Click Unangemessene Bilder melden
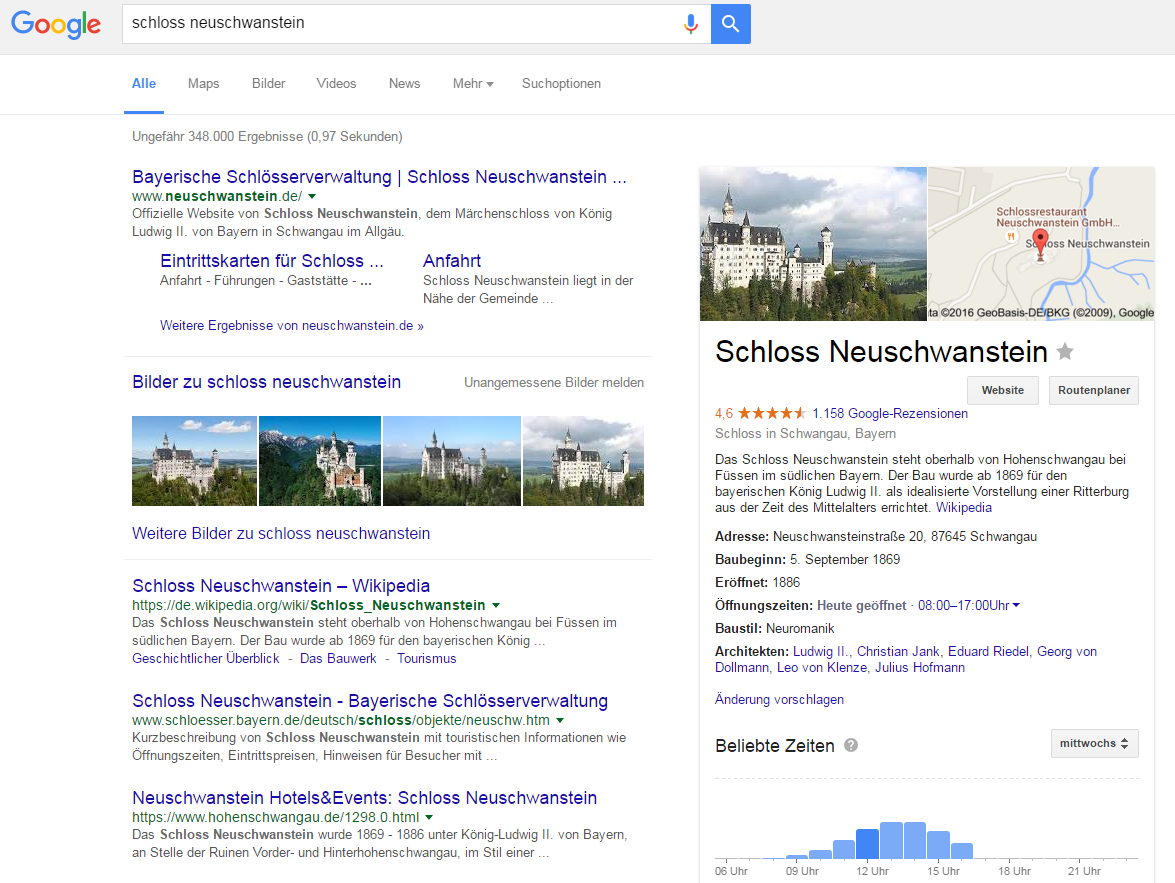Image resolution: width=1175 pixels, height=883 pixels. click(554, 383)
